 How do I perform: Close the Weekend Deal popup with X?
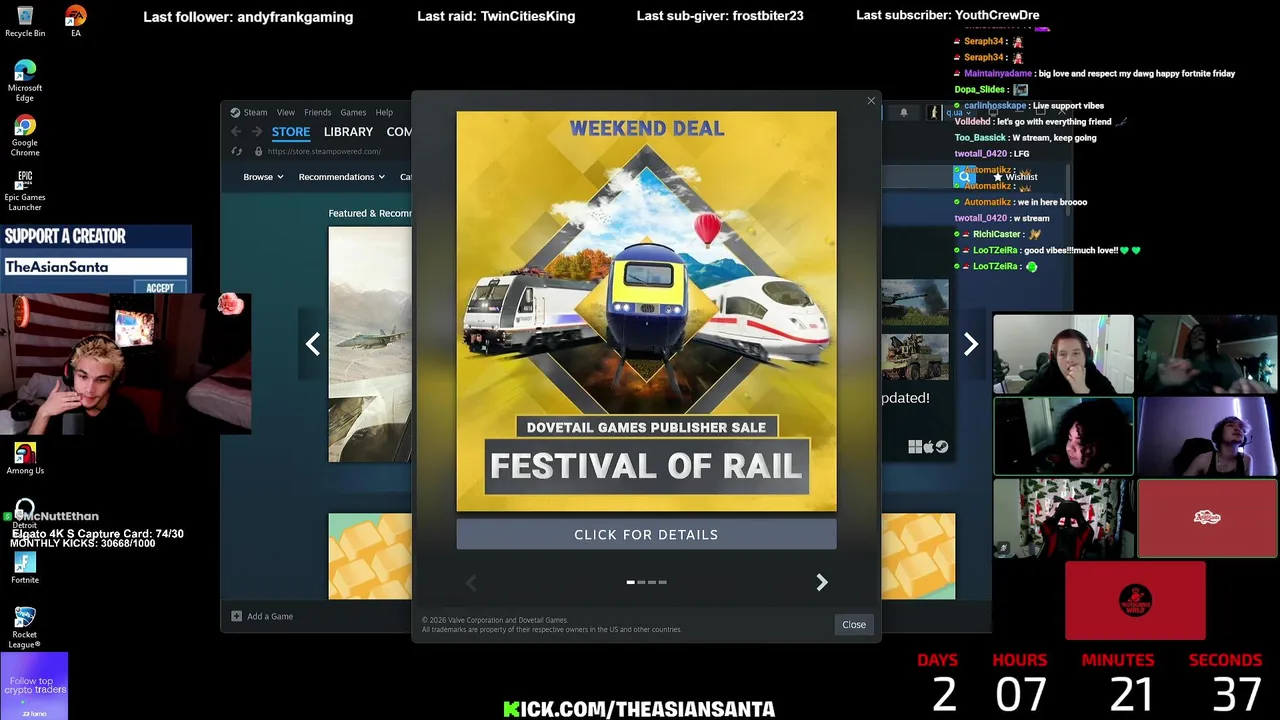coord(871,101)
